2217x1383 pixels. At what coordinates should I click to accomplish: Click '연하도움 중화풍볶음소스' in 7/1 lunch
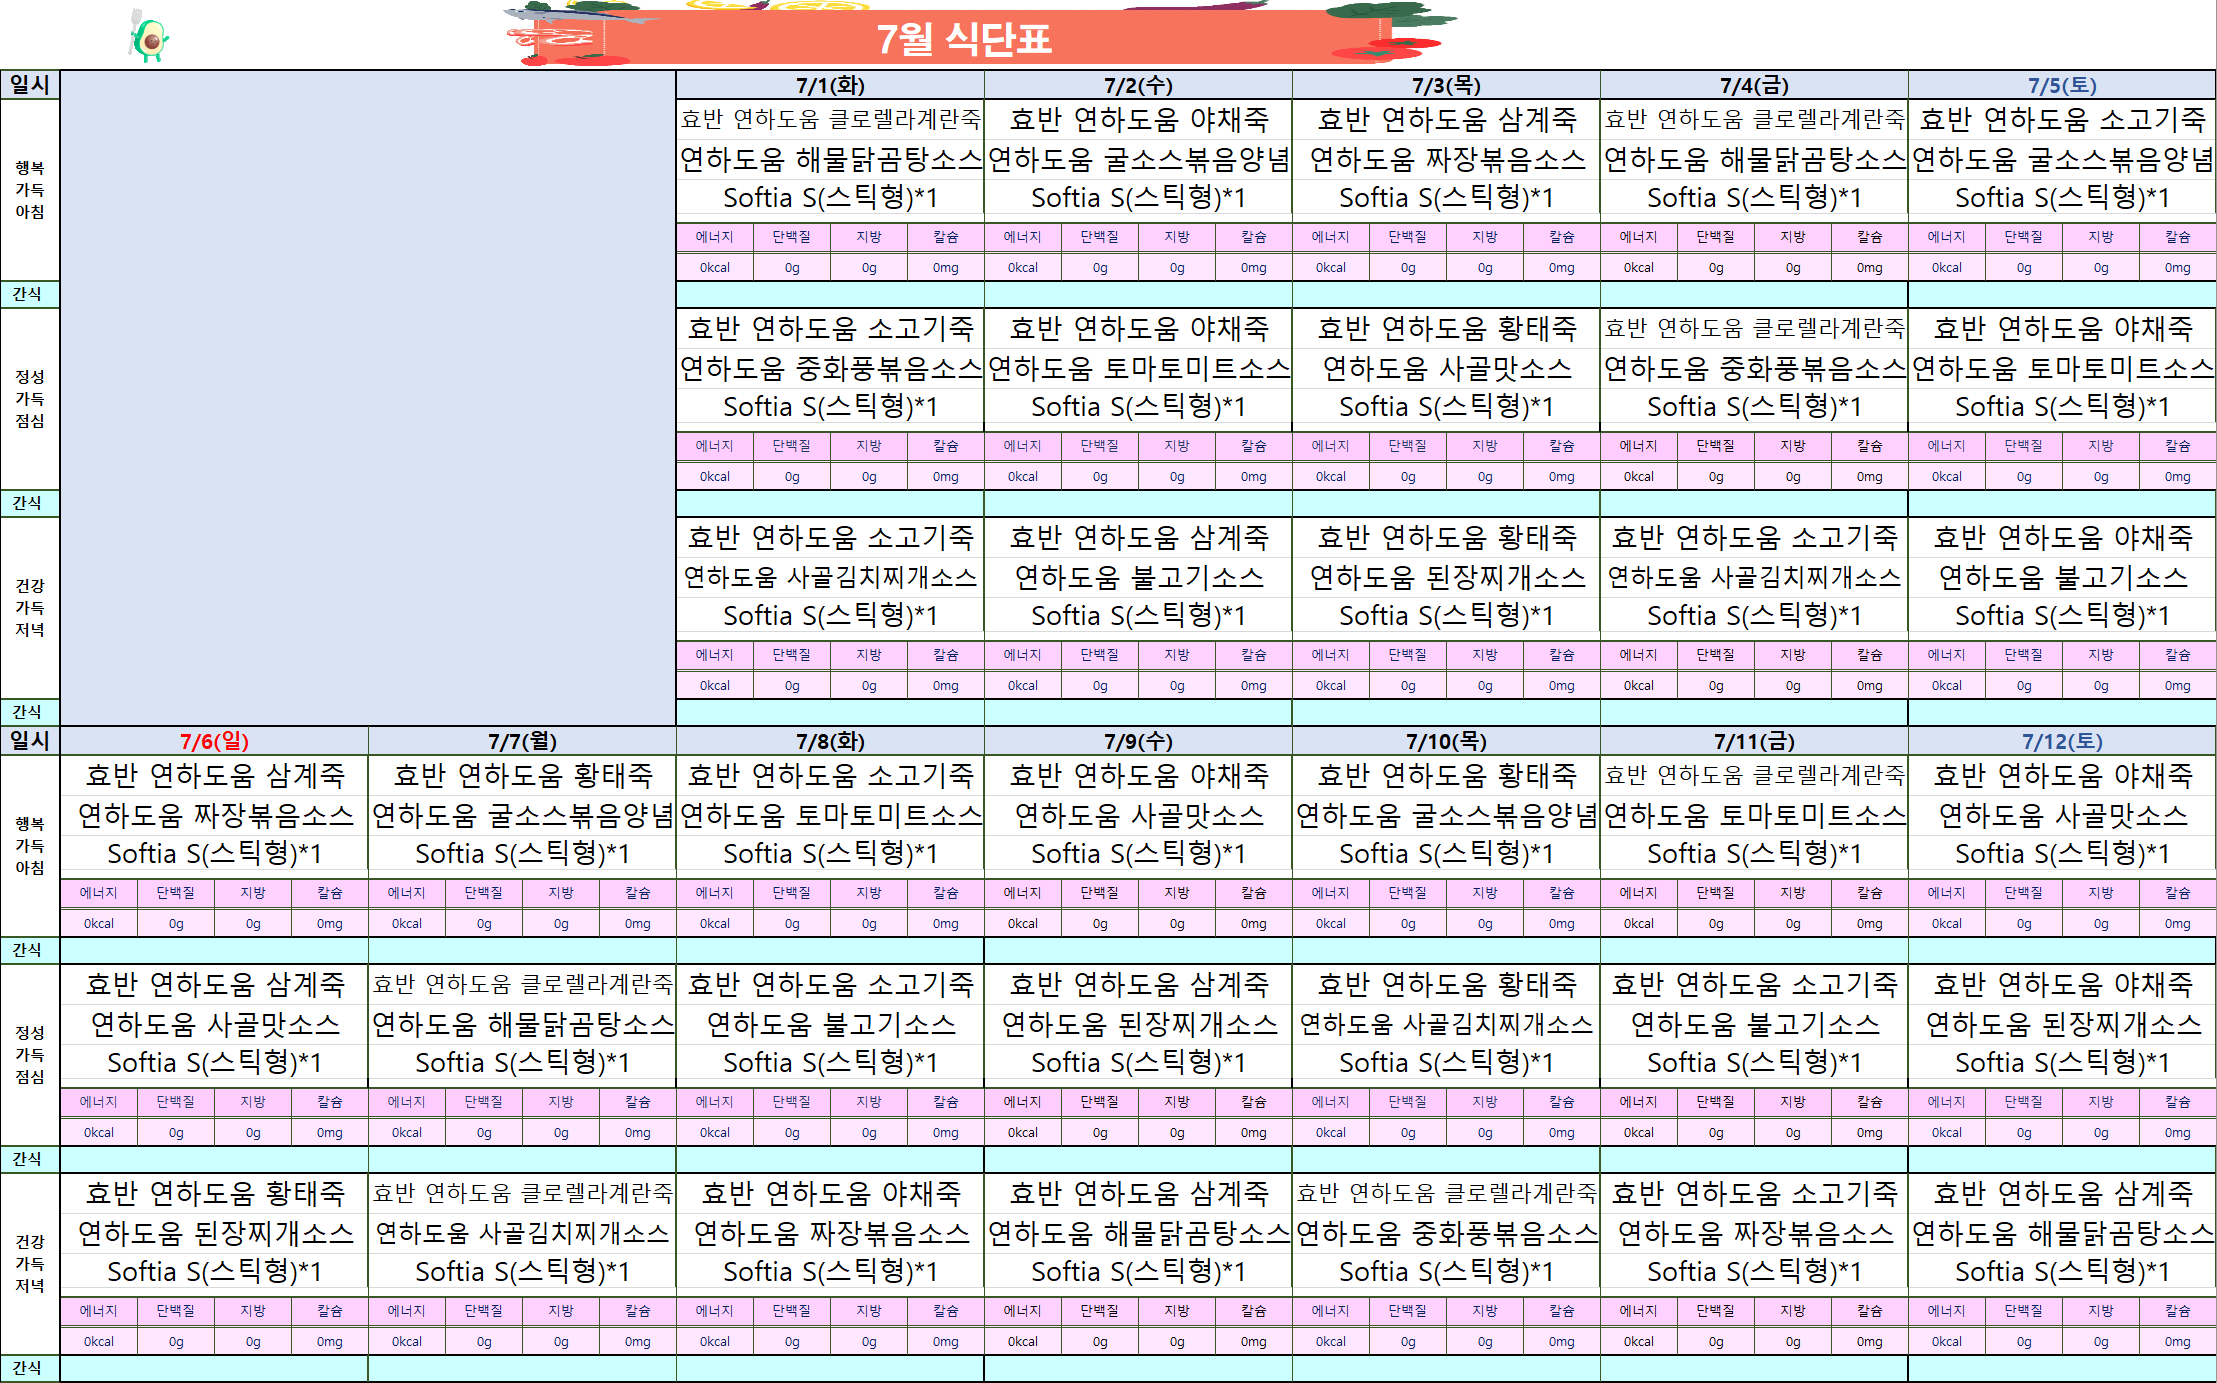pyautogui.click(x=830, y=368)
